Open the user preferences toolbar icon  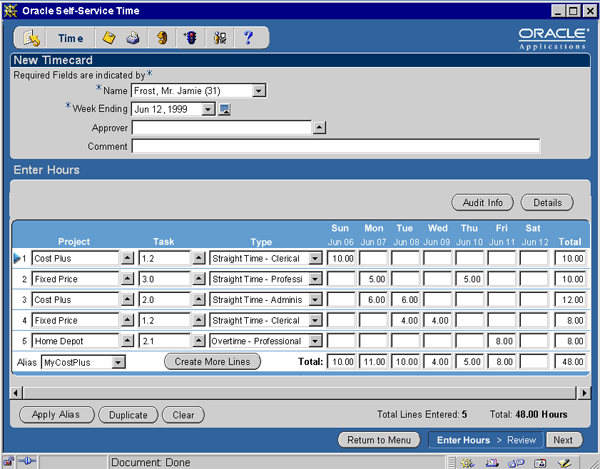tap(220, 38)
